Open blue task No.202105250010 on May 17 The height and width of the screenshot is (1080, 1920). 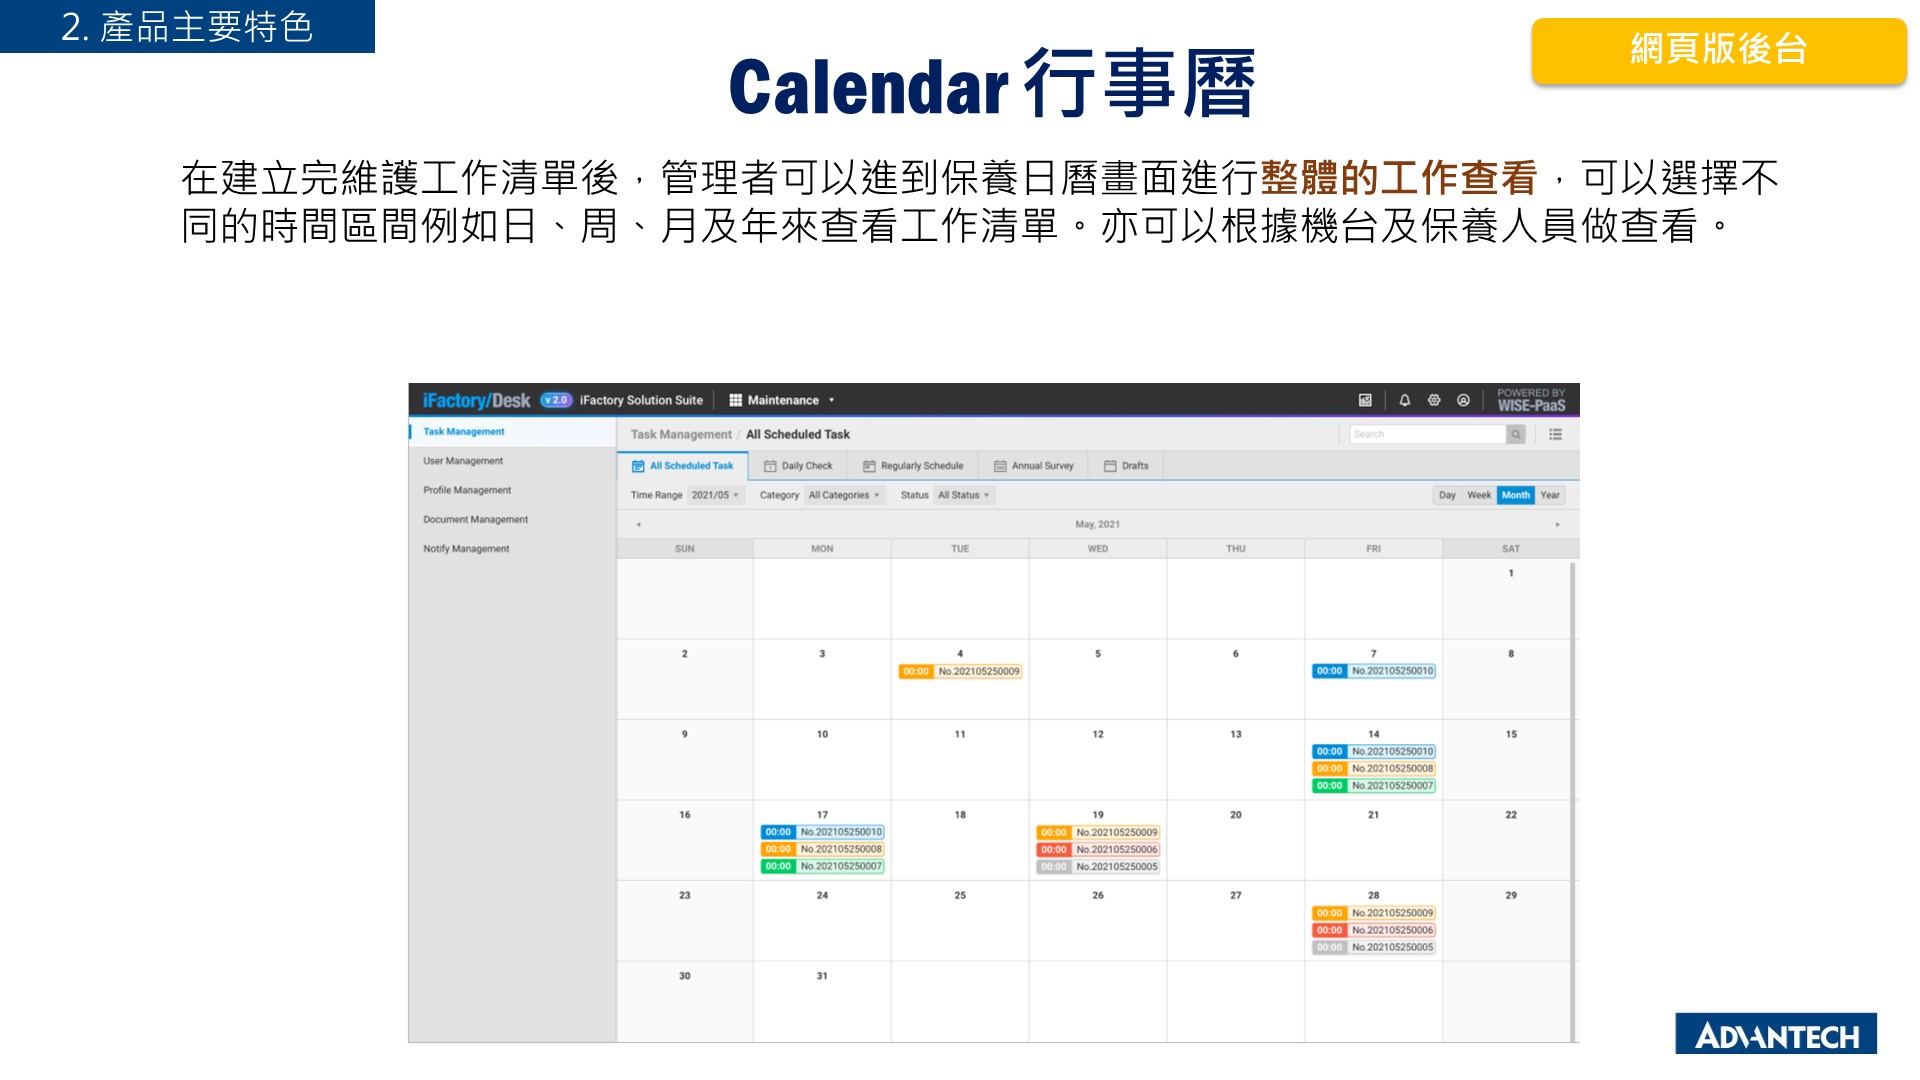(822, 832)
